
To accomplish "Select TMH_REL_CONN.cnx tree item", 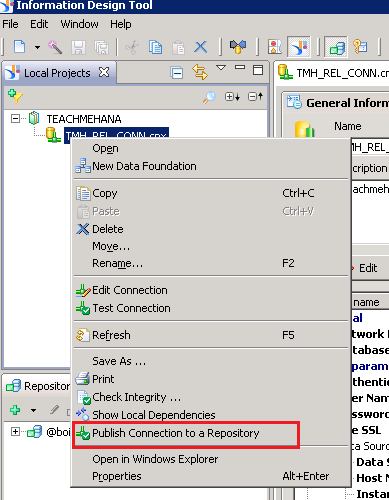I will [116, 134].
